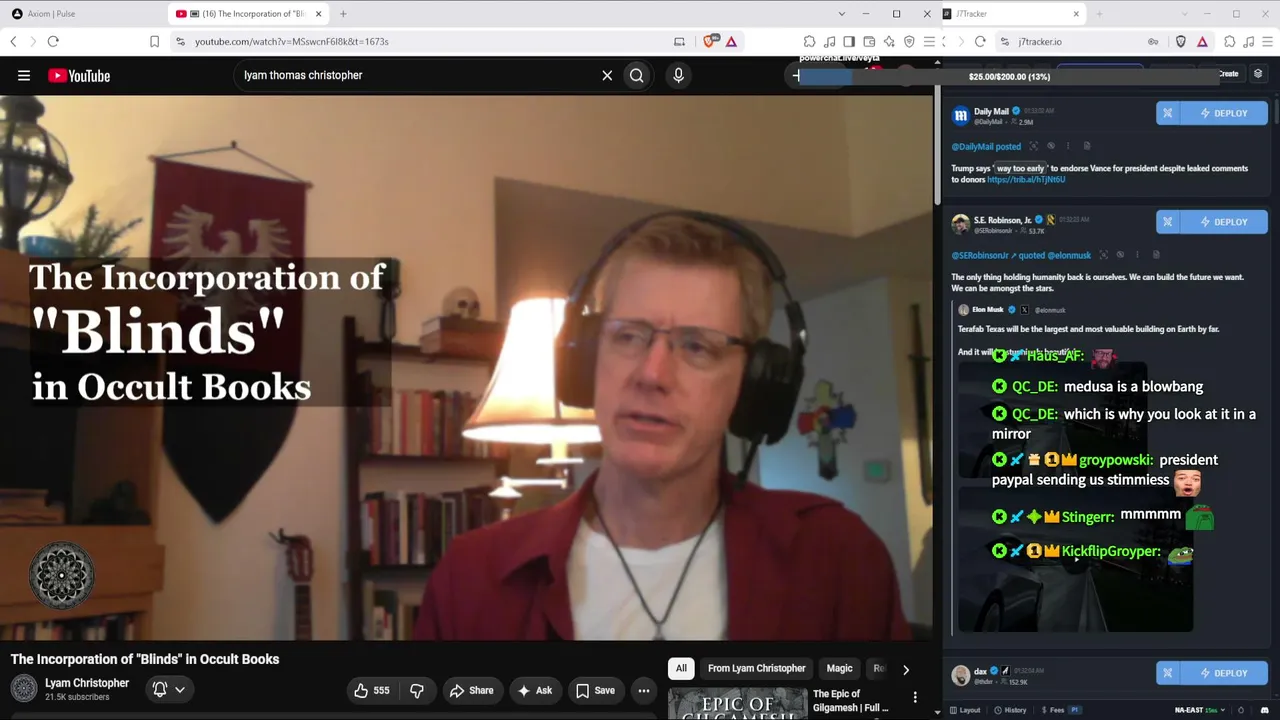Clear the YouTube search field text
1280x720 pixels.
tap(607, 75)
